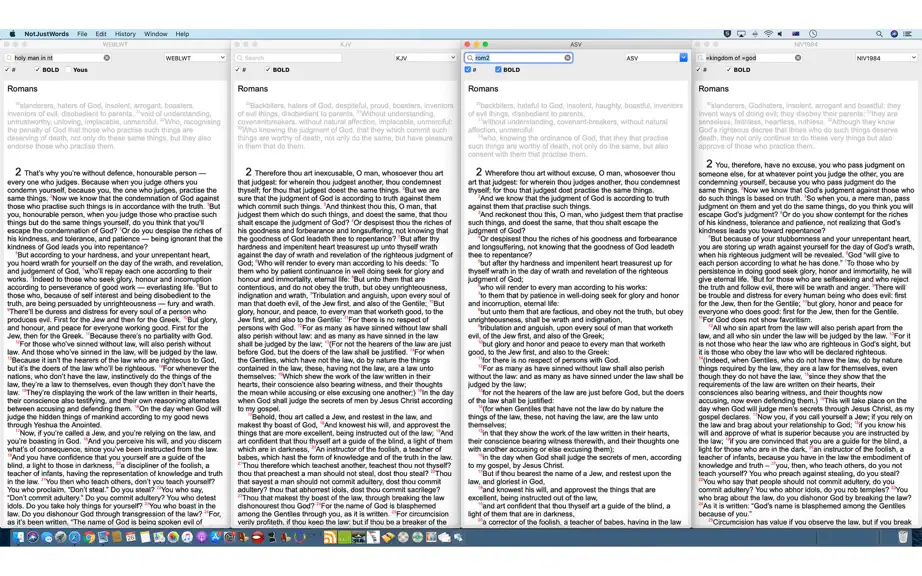Open the NotJustWords application menu
The height and width of the screenshot is (576, 922).
(46, 34)
